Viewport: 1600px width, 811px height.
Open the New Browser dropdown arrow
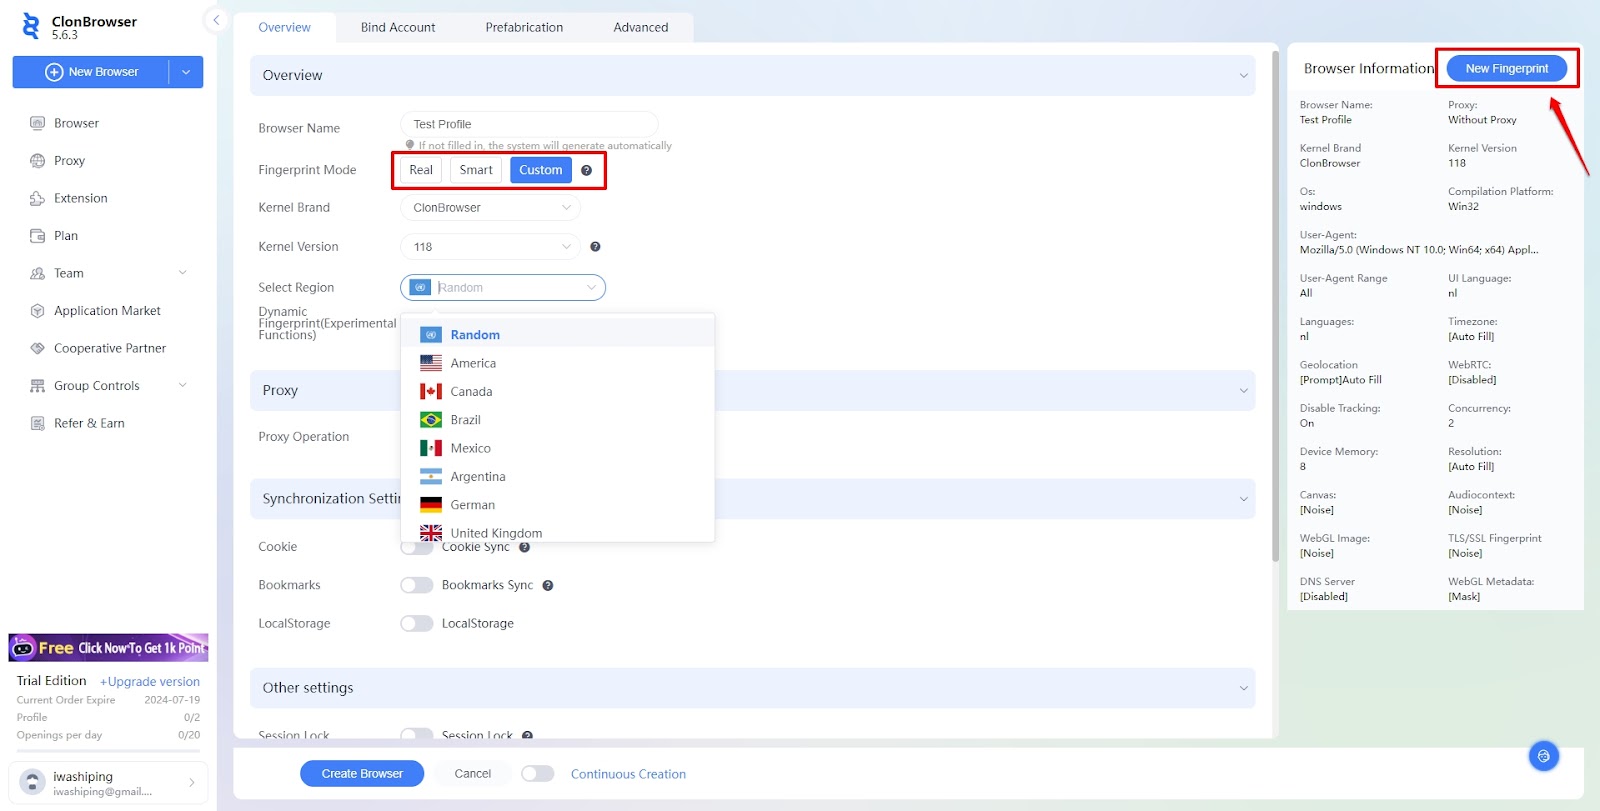(186, 72)
